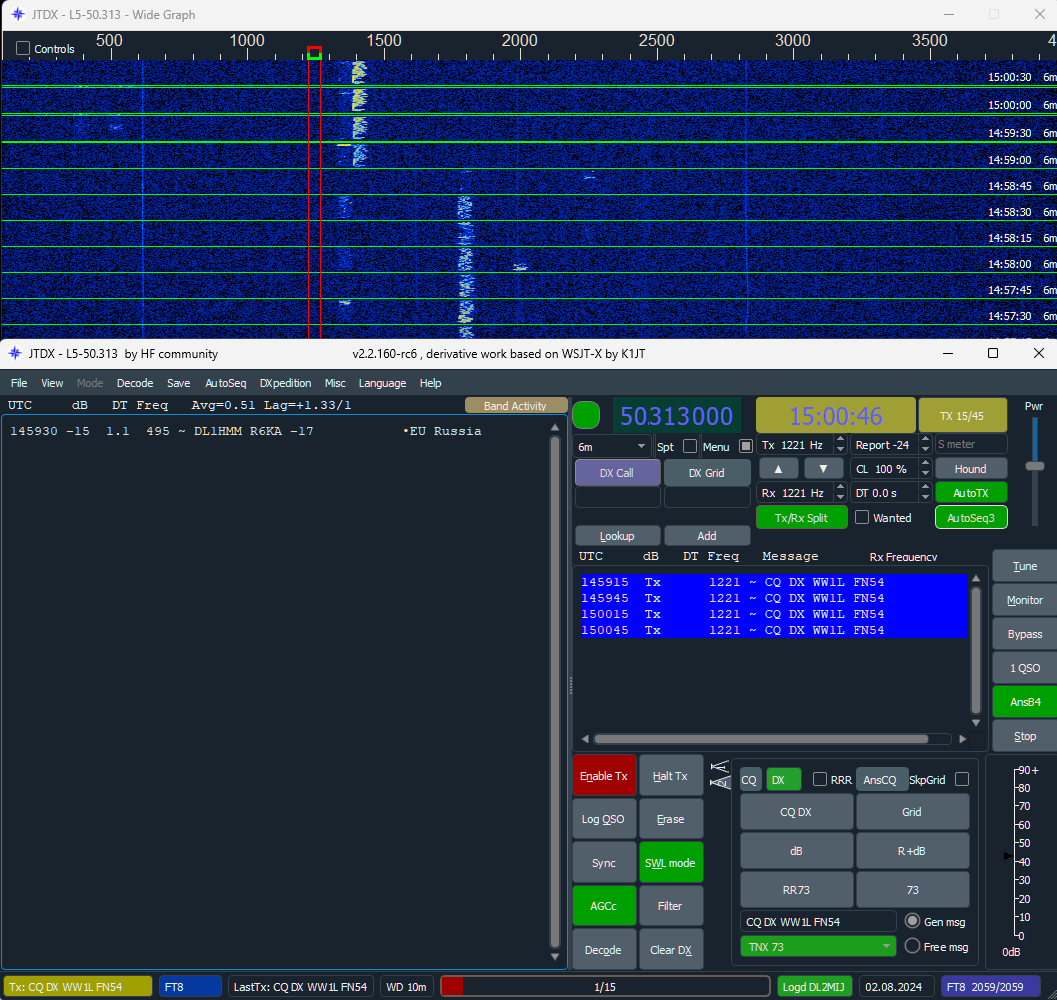Click the up arrow frequency button

click(x=779, y=469)
